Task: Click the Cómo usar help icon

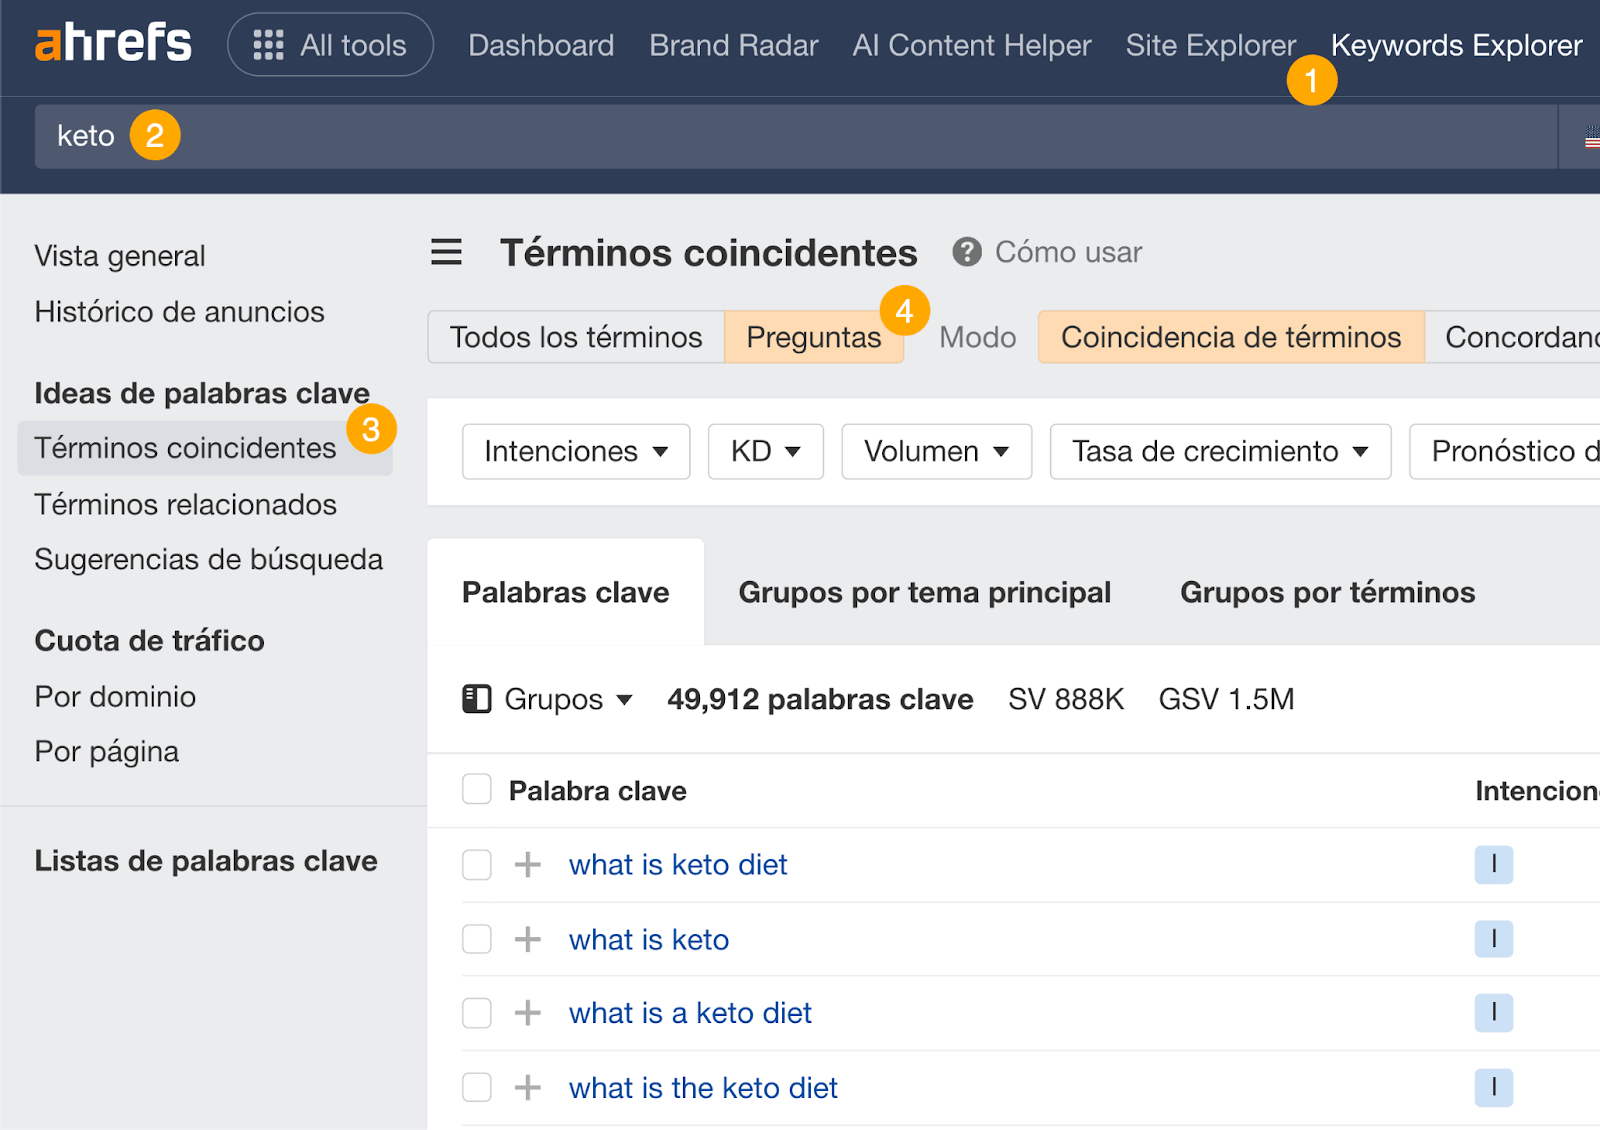Action: (x=966, y=252)
